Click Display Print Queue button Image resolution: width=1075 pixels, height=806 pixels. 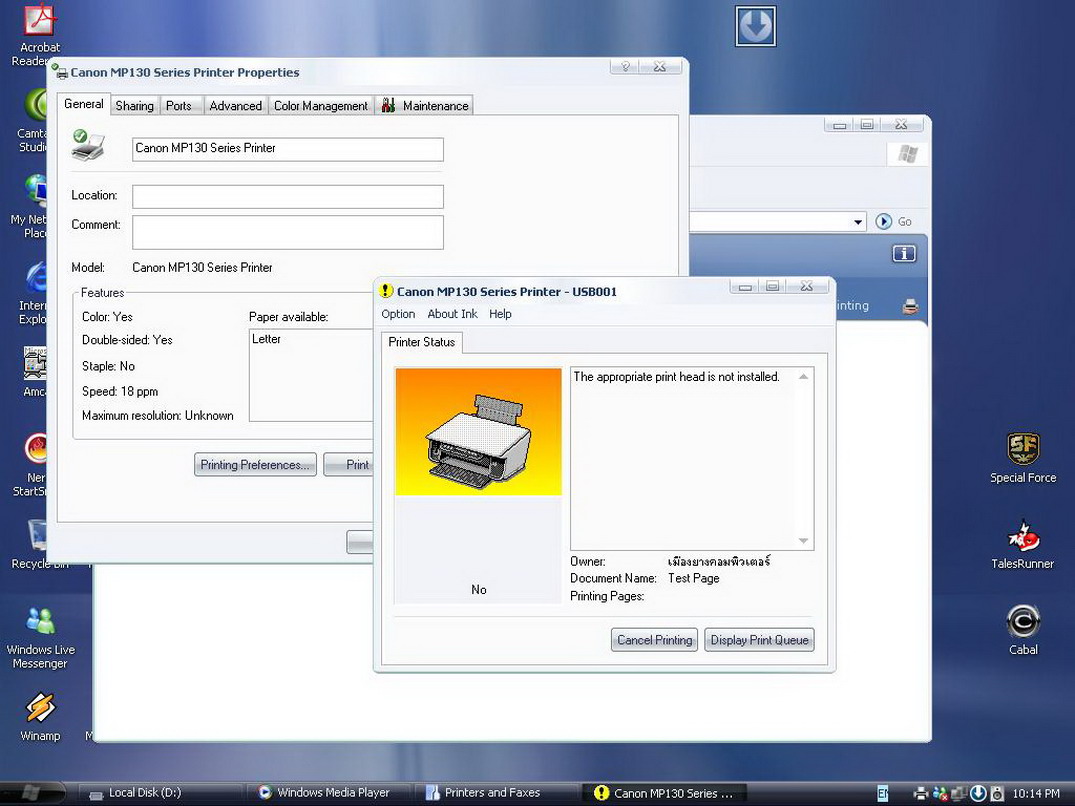pyautogui.click(x=760, y=639)
